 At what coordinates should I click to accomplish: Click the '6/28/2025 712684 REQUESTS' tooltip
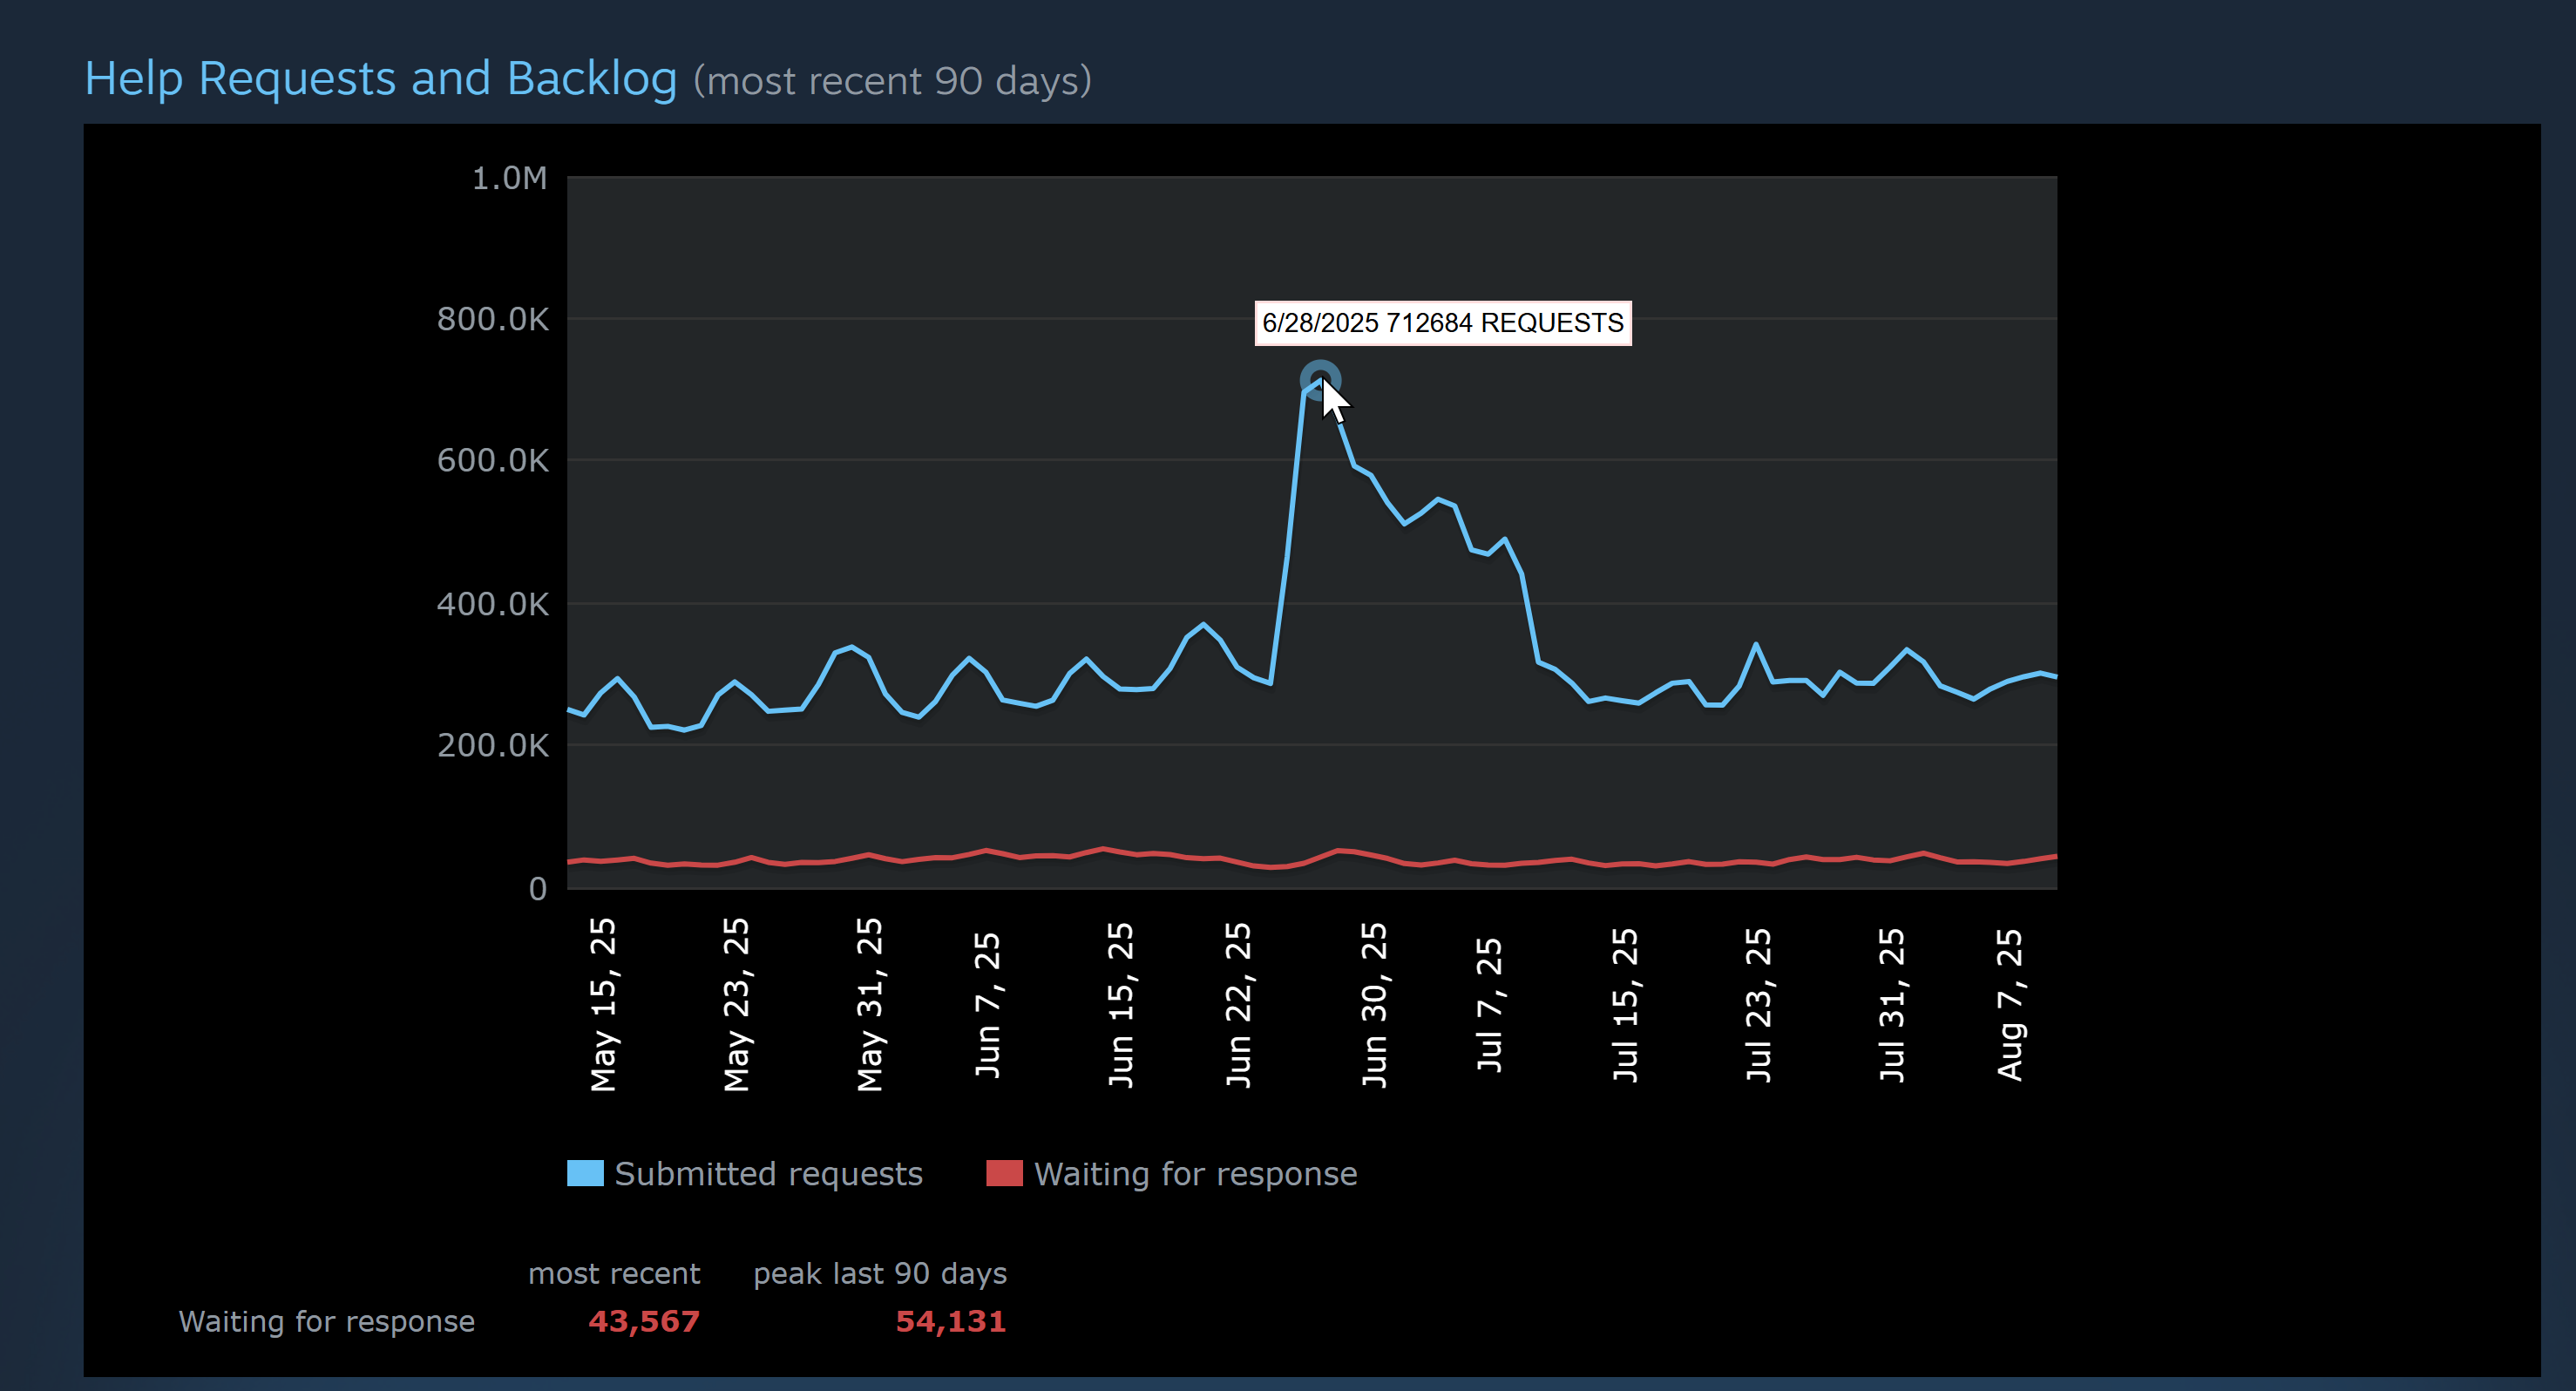point(1443,323)
